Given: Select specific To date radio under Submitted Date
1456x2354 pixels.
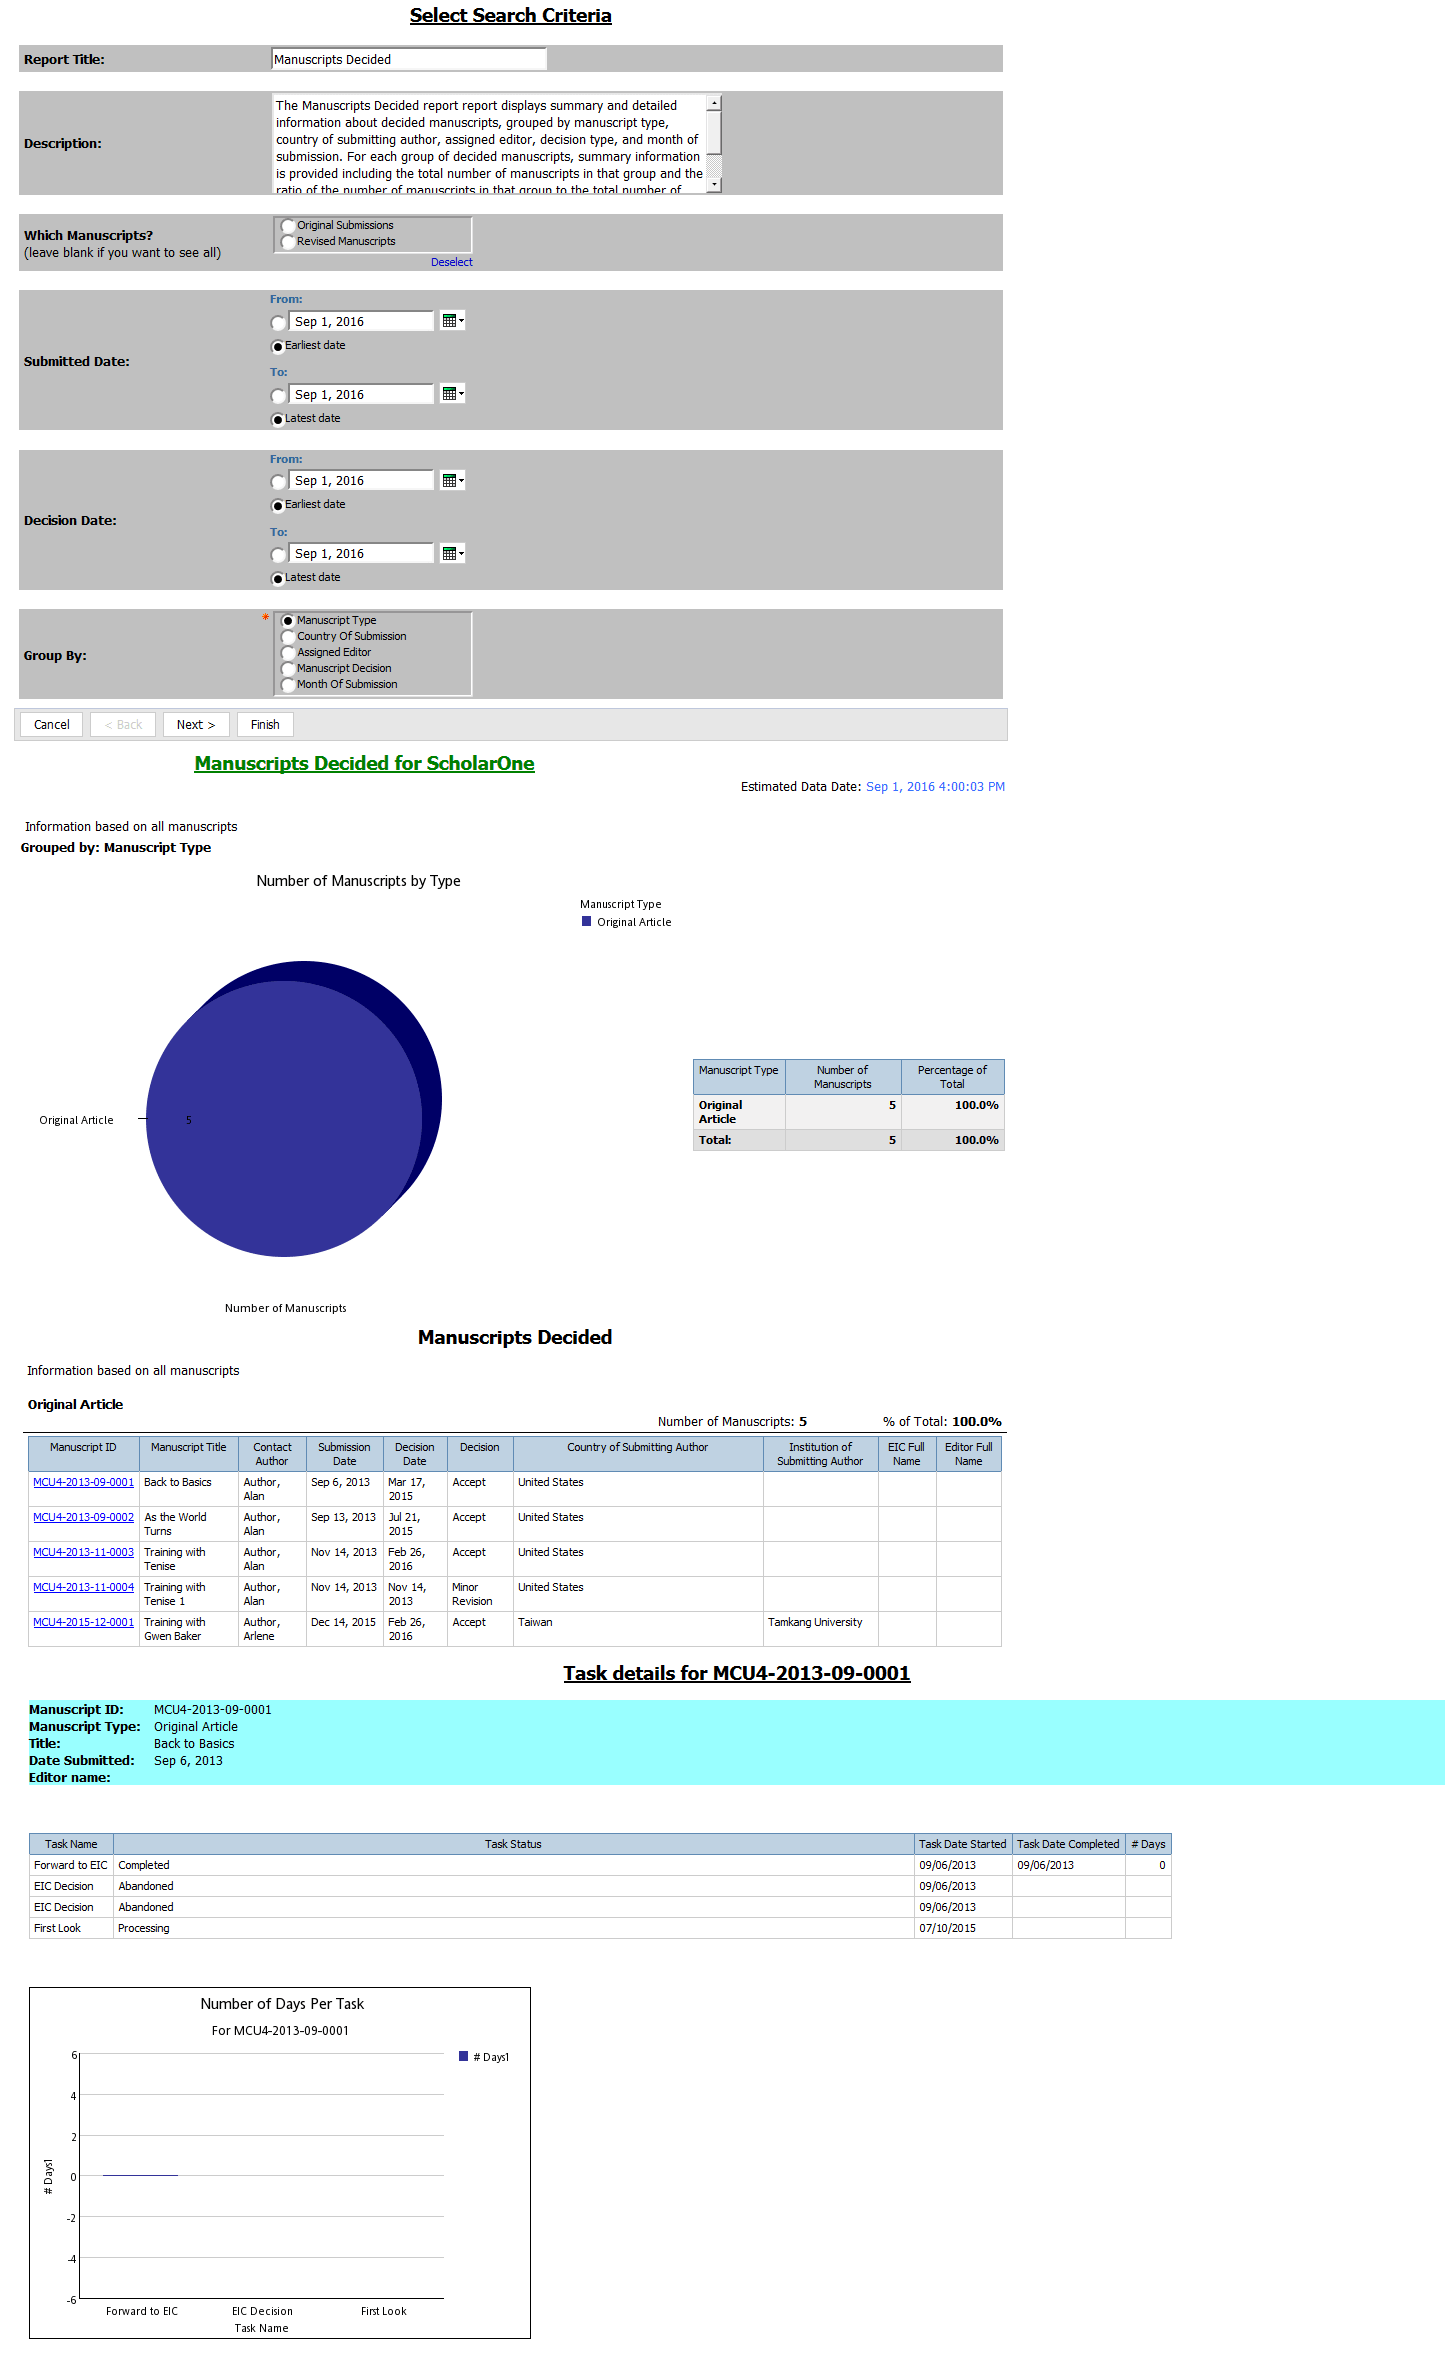Looking at the screenshot, I should [278, 396].
